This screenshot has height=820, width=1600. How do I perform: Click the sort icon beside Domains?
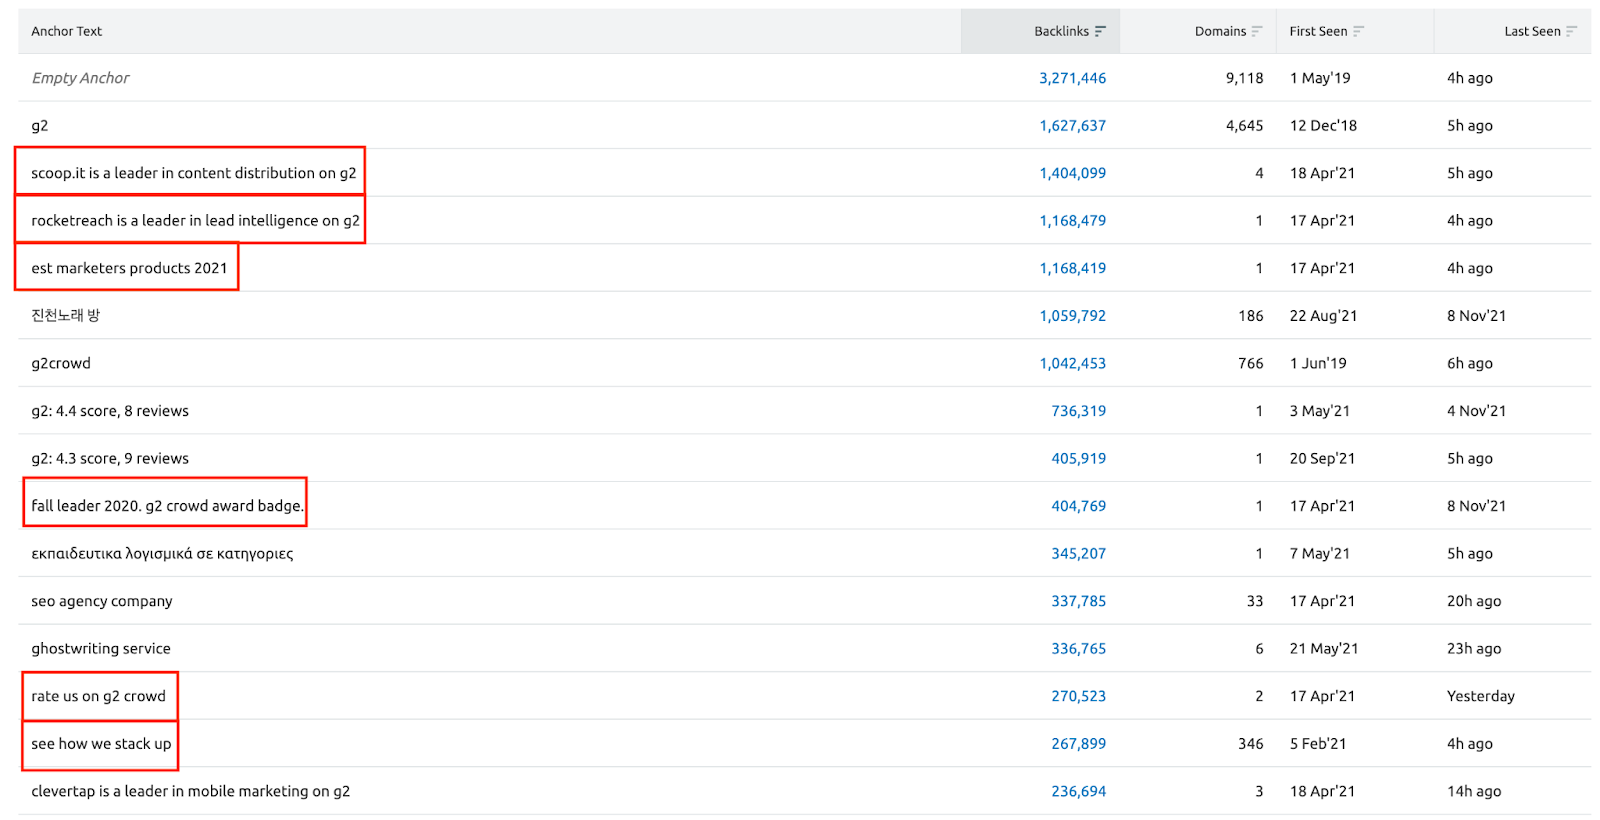point(1257,31)
